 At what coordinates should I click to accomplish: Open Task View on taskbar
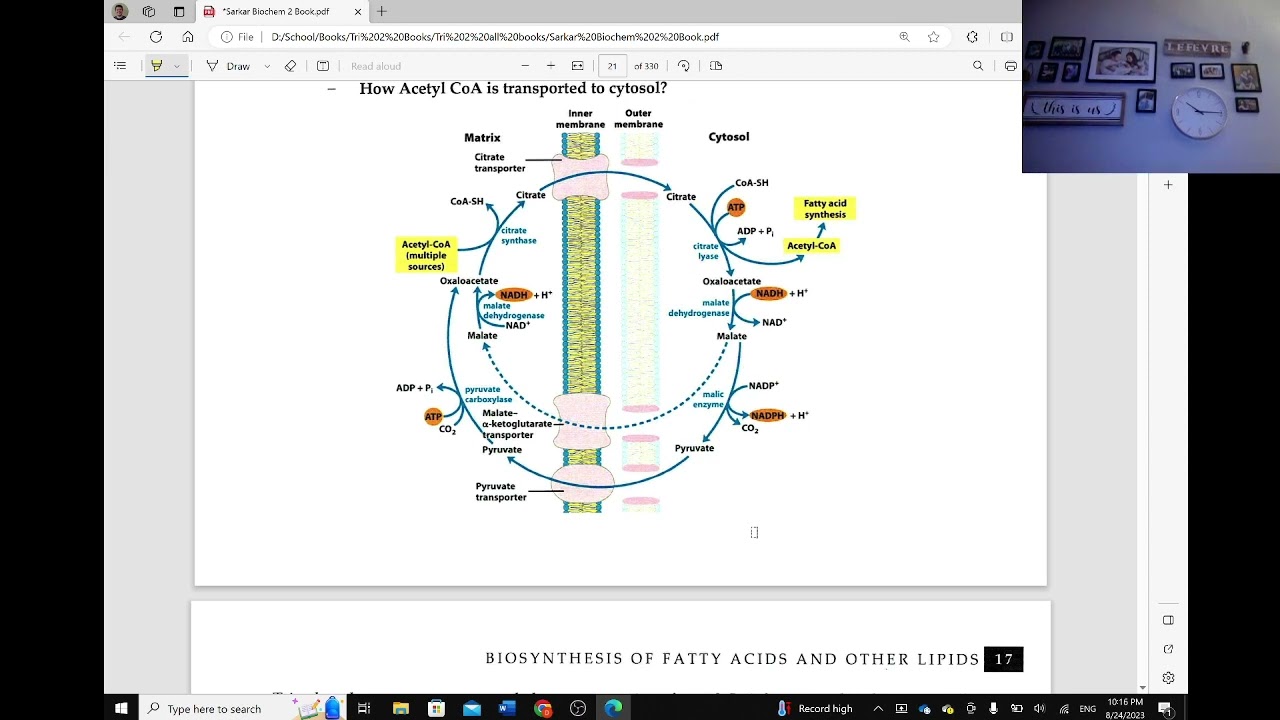point(364,708)
